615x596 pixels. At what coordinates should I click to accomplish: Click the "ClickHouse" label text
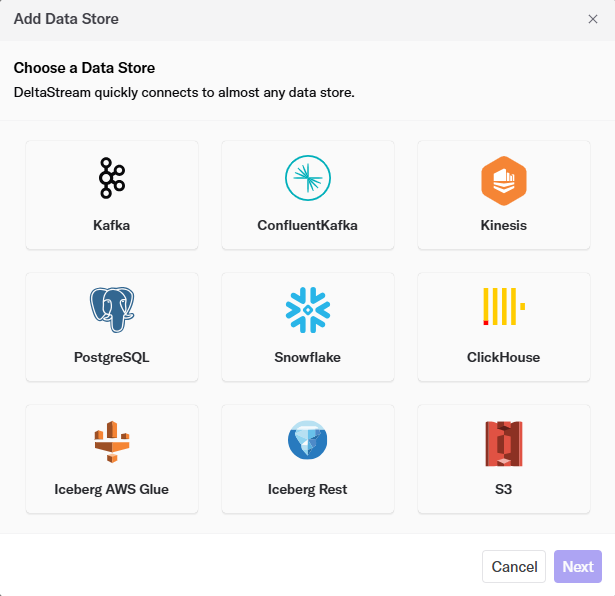(503, 357)
